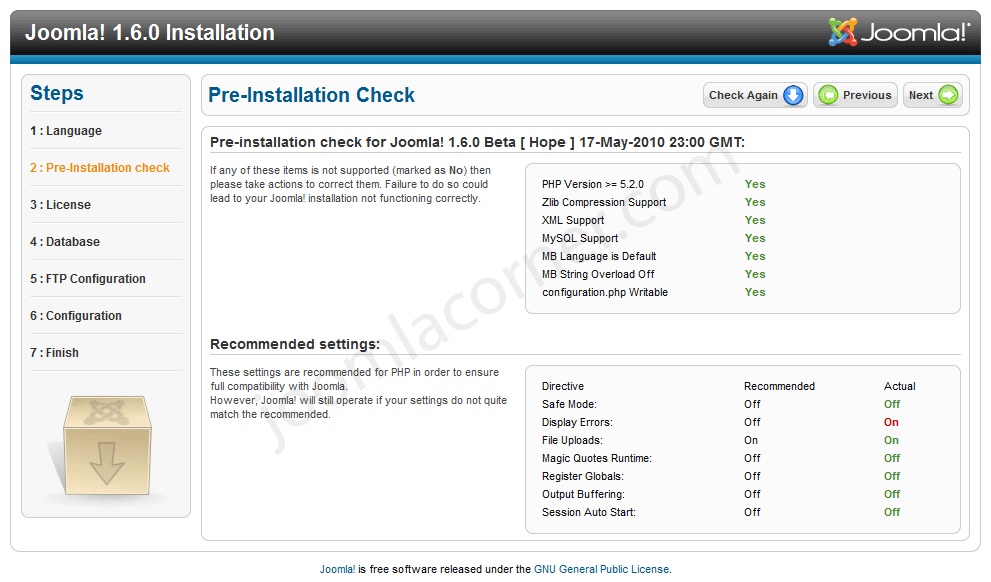Select step 2: Pre-Installation check
Image resolution: width=991 pixels, height=582 pixels.
(x=100, y=168)
